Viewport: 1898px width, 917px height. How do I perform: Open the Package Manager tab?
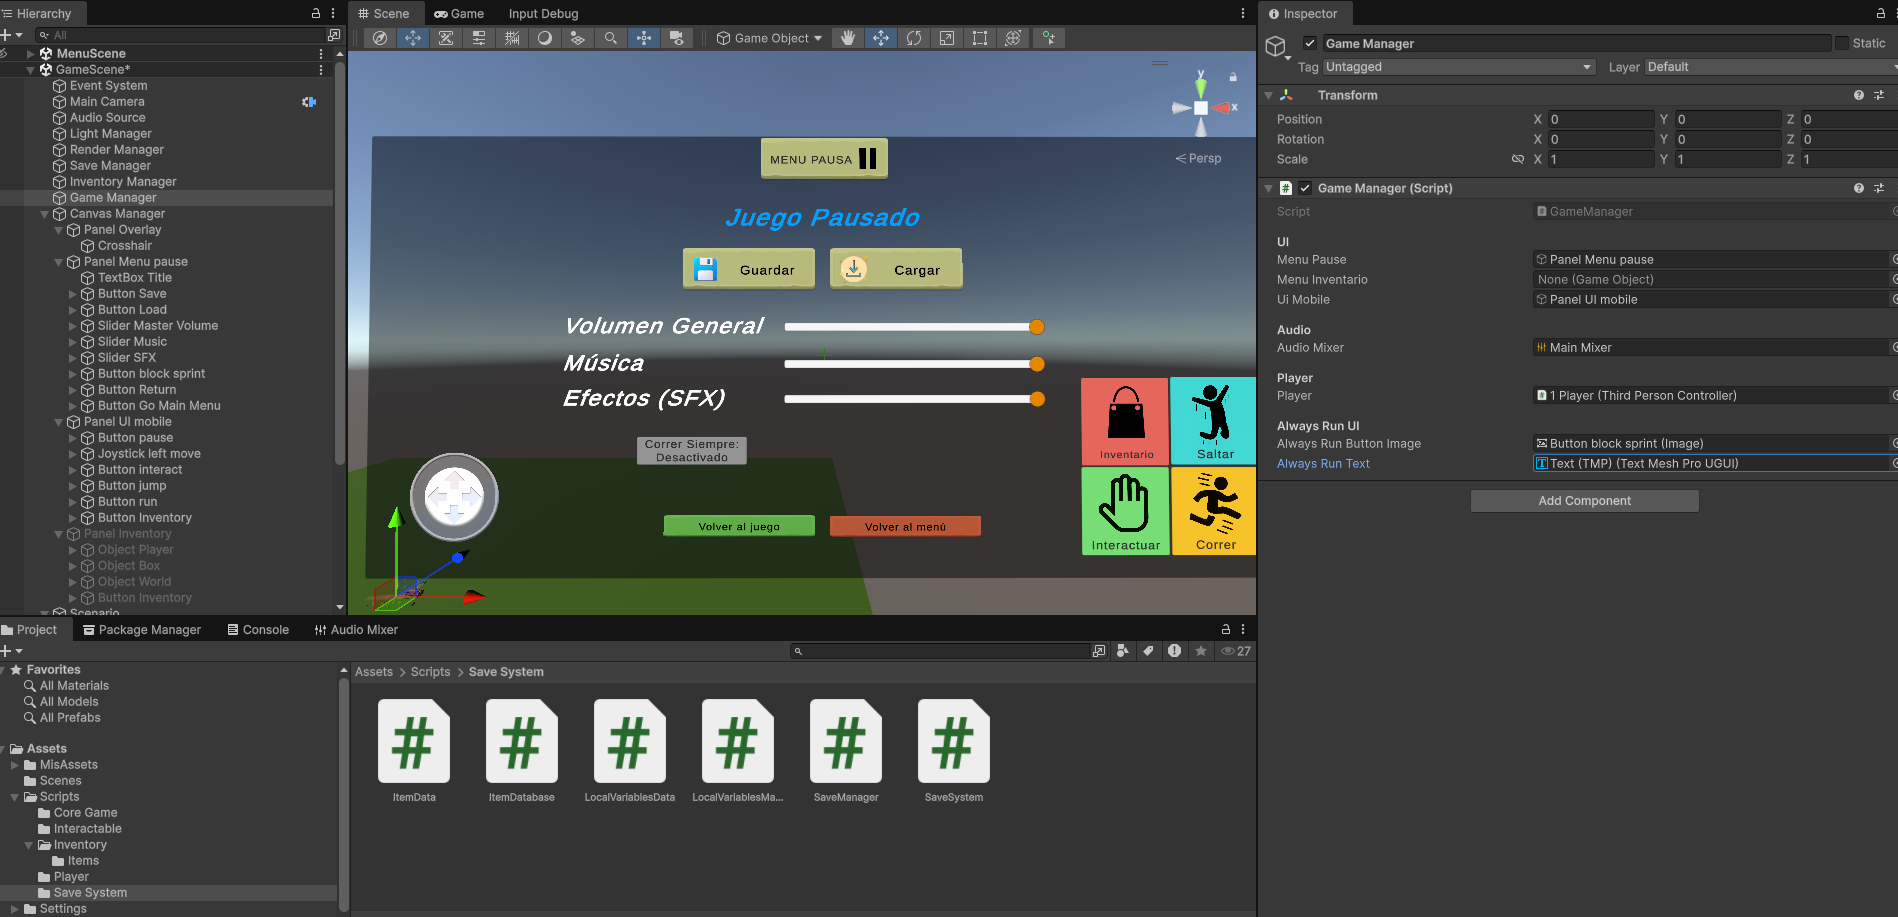point(142,629)
